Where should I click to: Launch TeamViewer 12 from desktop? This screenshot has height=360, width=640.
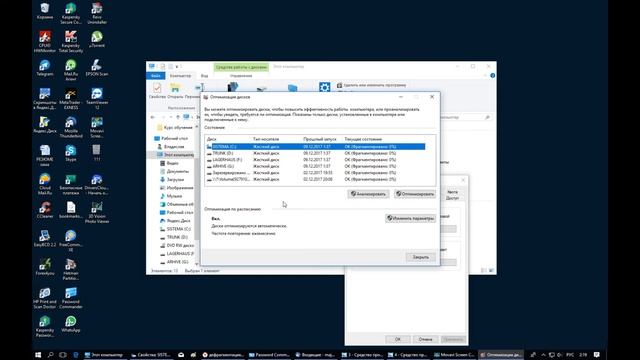click(97, 99)
